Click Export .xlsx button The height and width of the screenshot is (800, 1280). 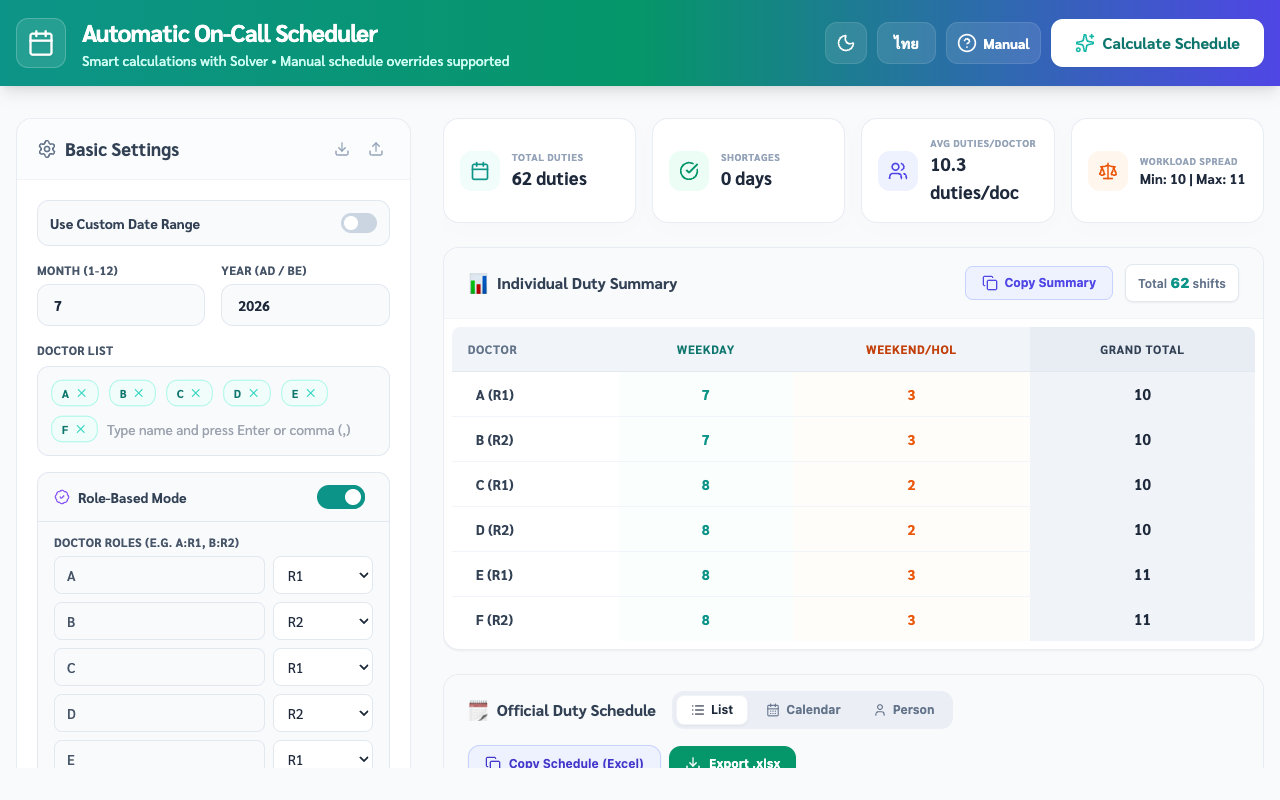[x=732, y=757]
